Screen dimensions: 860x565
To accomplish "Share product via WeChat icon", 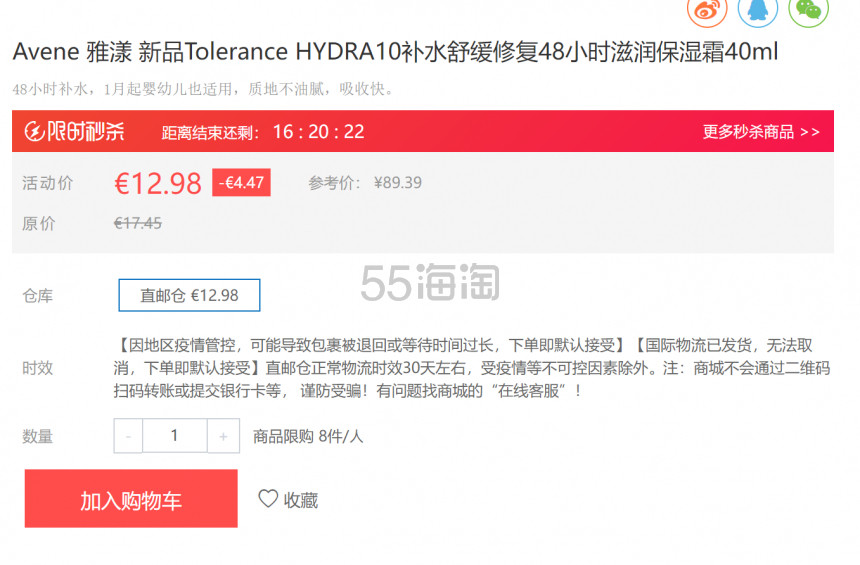I will click(x=808, y=11).
